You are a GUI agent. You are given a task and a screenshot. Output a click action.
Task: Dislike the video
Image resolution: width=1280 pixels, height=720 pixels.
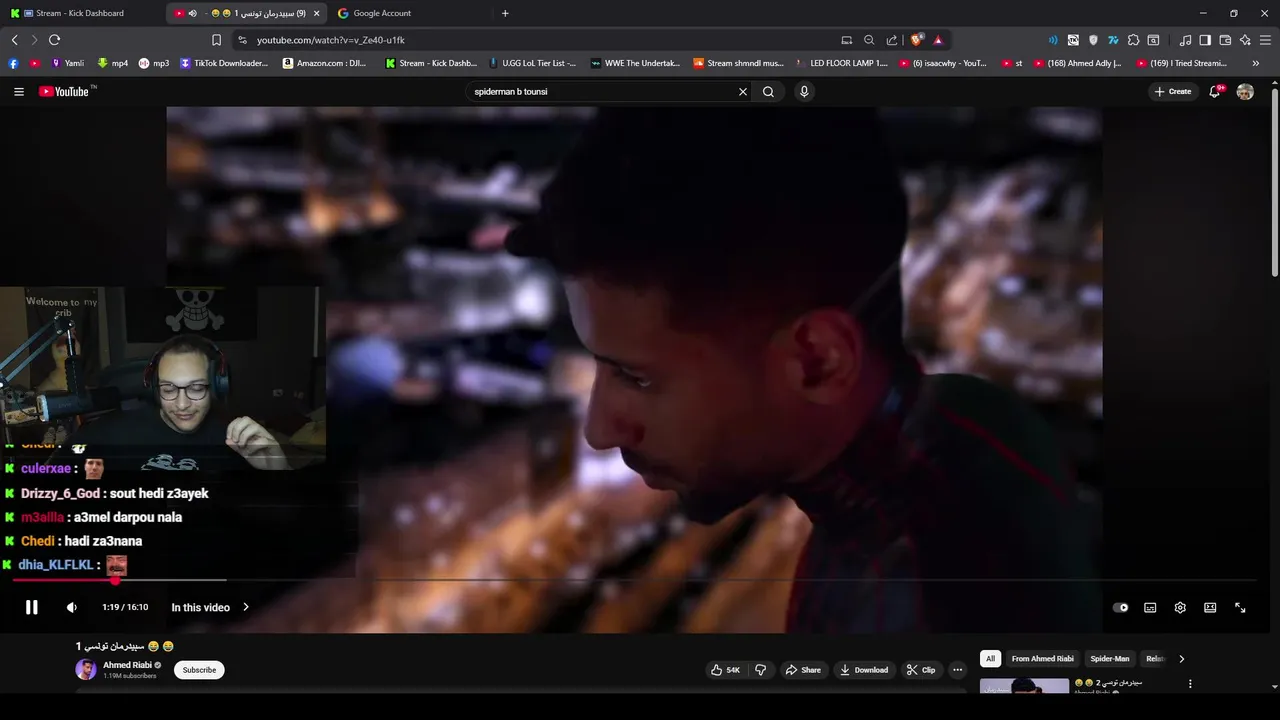[x=760, y=670]
